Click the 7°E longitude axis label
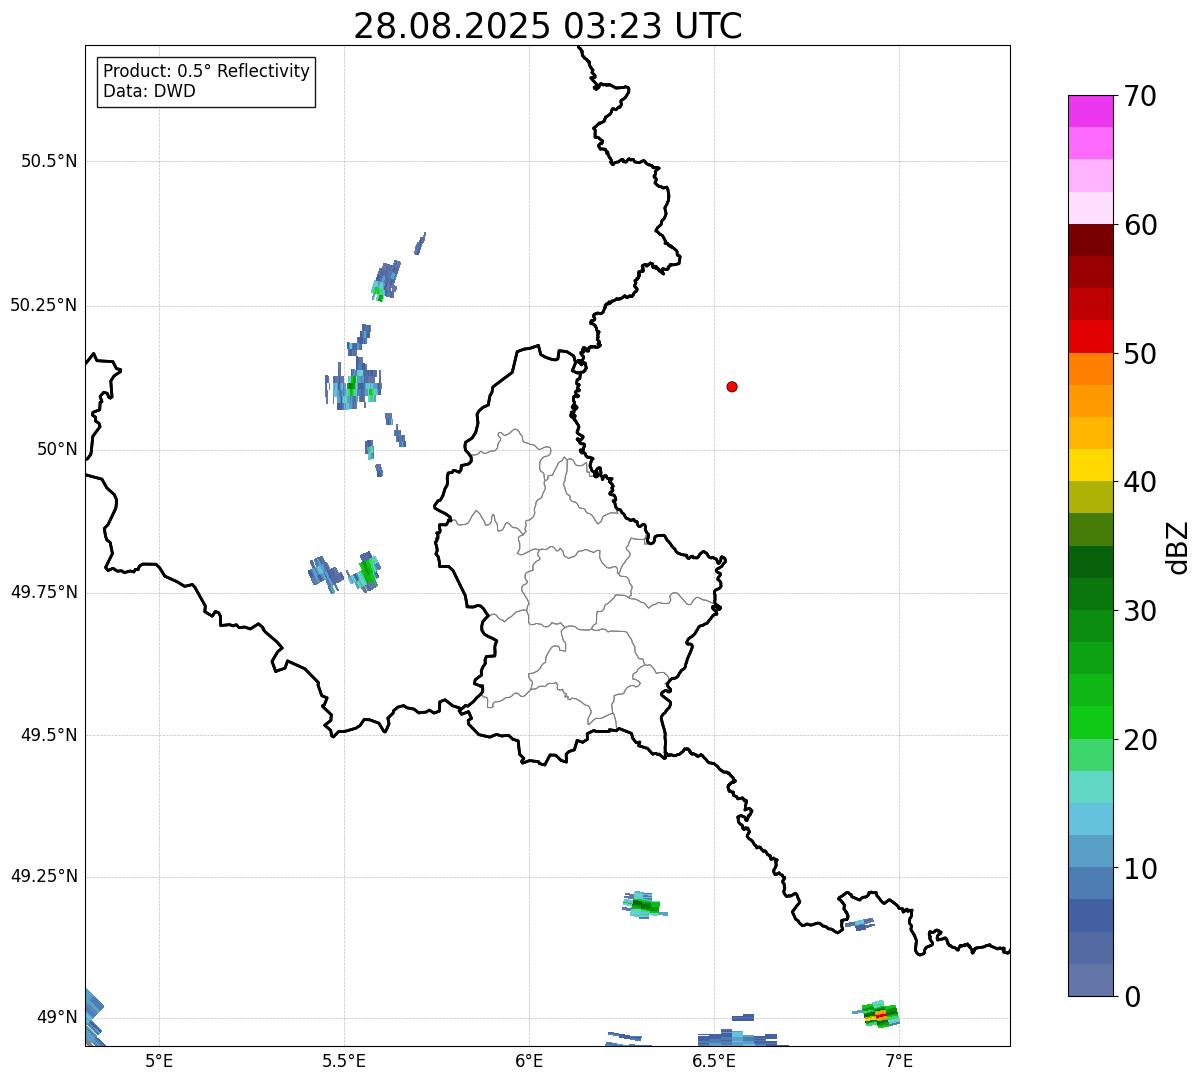Image resolution: width=1202 pixels, height=1081 pixels. (x=899, y=1060)
